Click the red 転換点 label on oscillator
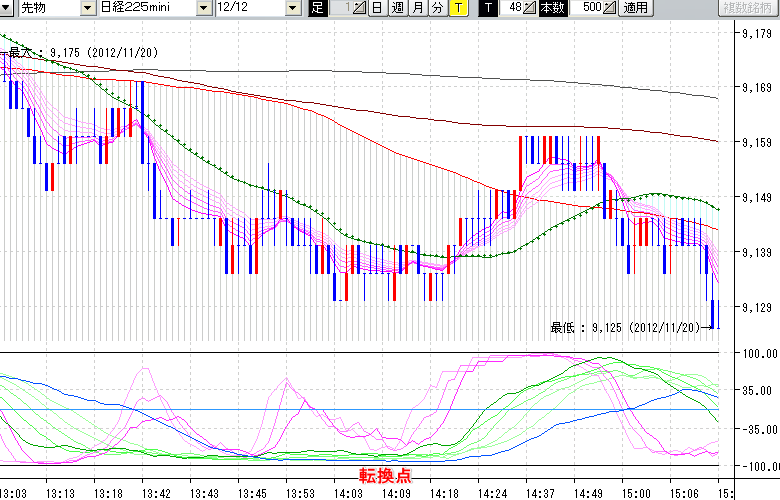Image resolution: width=780 pixels, height=500 pixels. pos(385,476)
